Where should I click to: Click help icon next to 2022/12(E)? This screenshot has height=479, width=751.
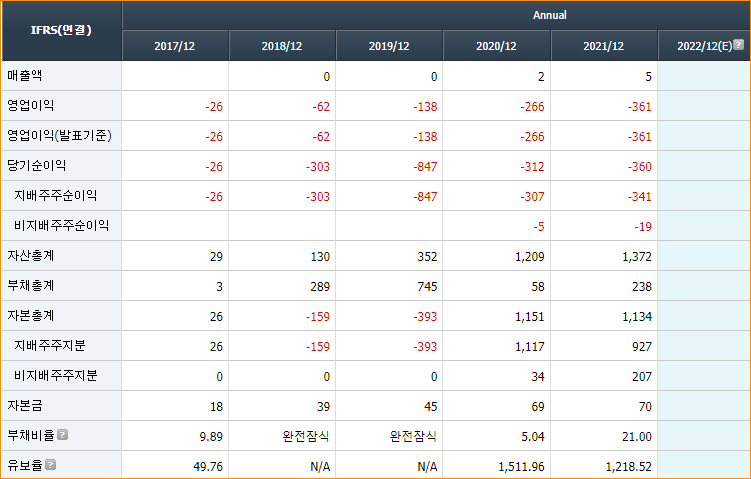pyautogui.click(x=739, y=45)
